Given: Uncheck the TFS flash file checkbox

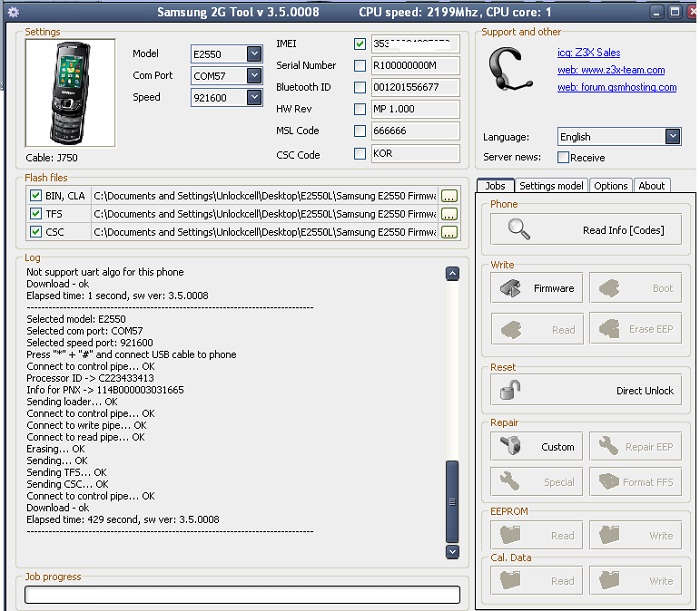Looking at the screenshot, I should tap(36, 214).
